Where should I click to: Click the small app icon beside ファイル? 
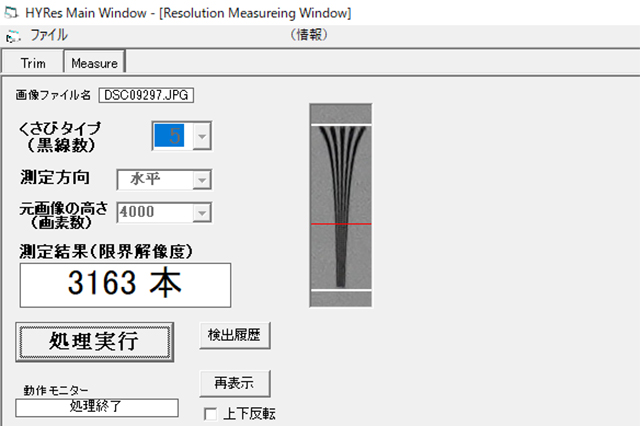pyautogui.click(x=13, y=35)
